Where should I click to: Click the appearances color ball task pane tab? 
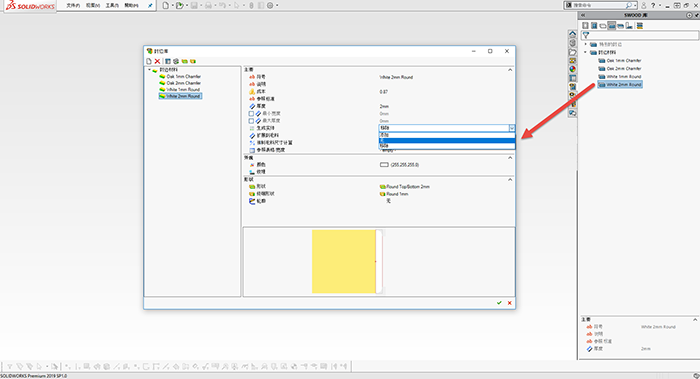[x=572, y=69]
